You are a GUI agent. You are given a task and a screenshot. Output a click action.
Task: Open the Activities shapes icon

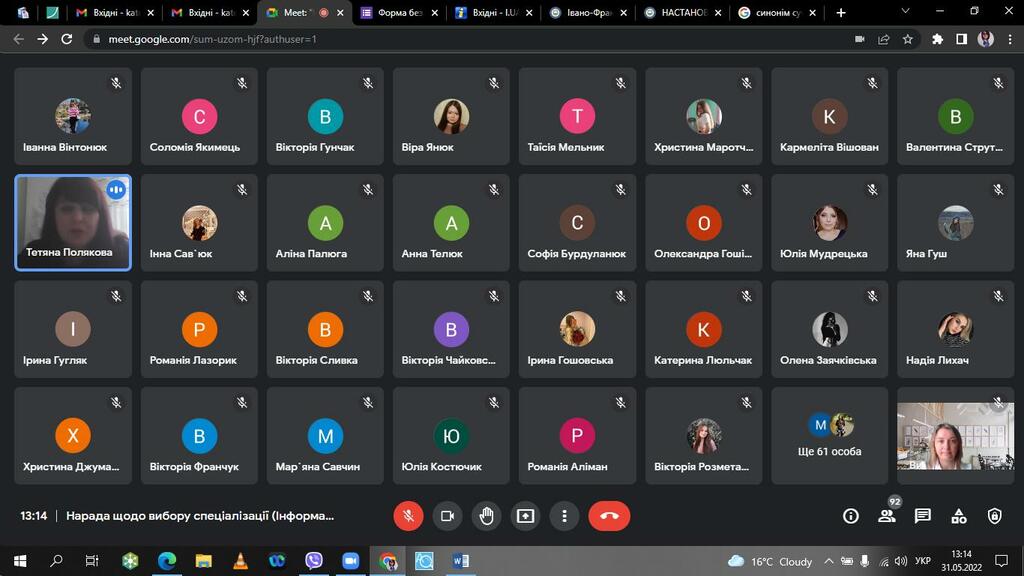959,516
